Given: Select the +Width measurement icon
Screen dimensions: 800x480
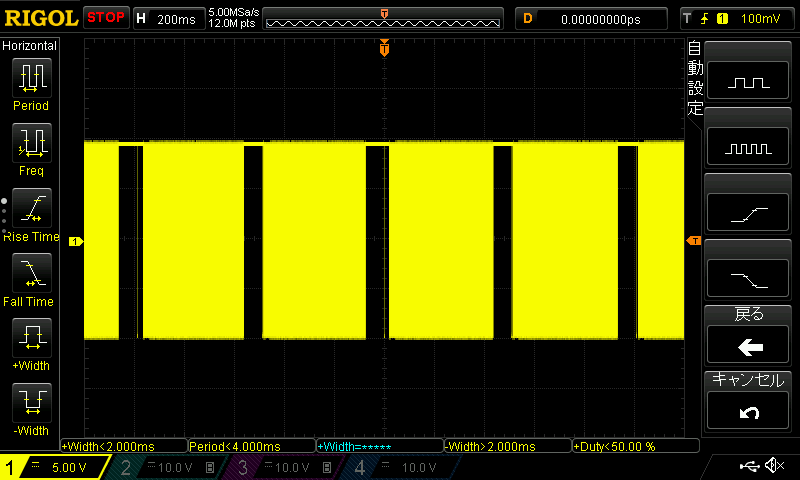Looking at the screenshot, I should click(x=32, y=338).
